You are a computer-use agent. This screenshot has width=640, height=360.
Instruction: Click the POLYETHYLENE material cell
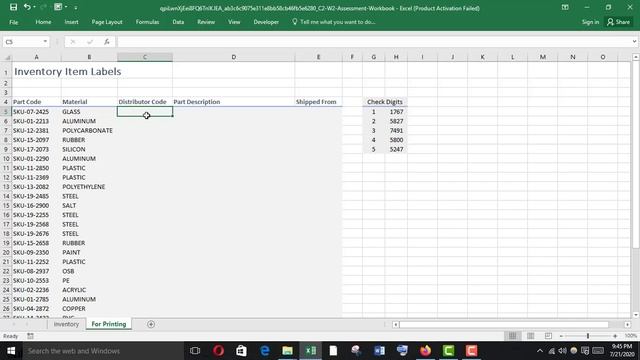(x=89, y=187)
